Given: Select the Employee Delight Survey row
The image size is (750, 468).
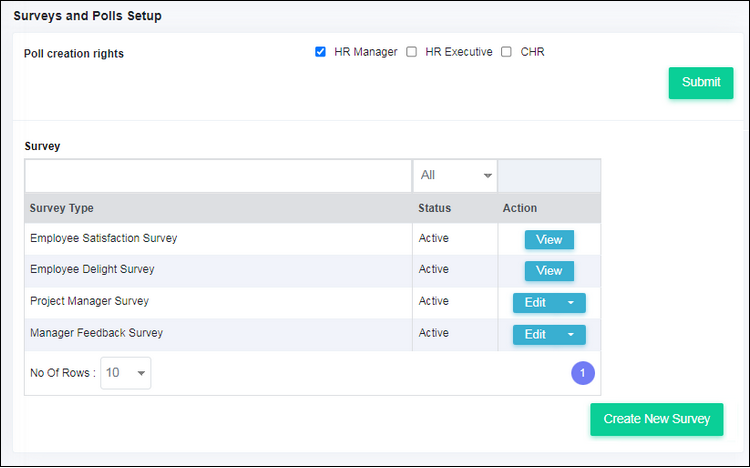Looking at the screenshot, I should click(x=313, y=271).
